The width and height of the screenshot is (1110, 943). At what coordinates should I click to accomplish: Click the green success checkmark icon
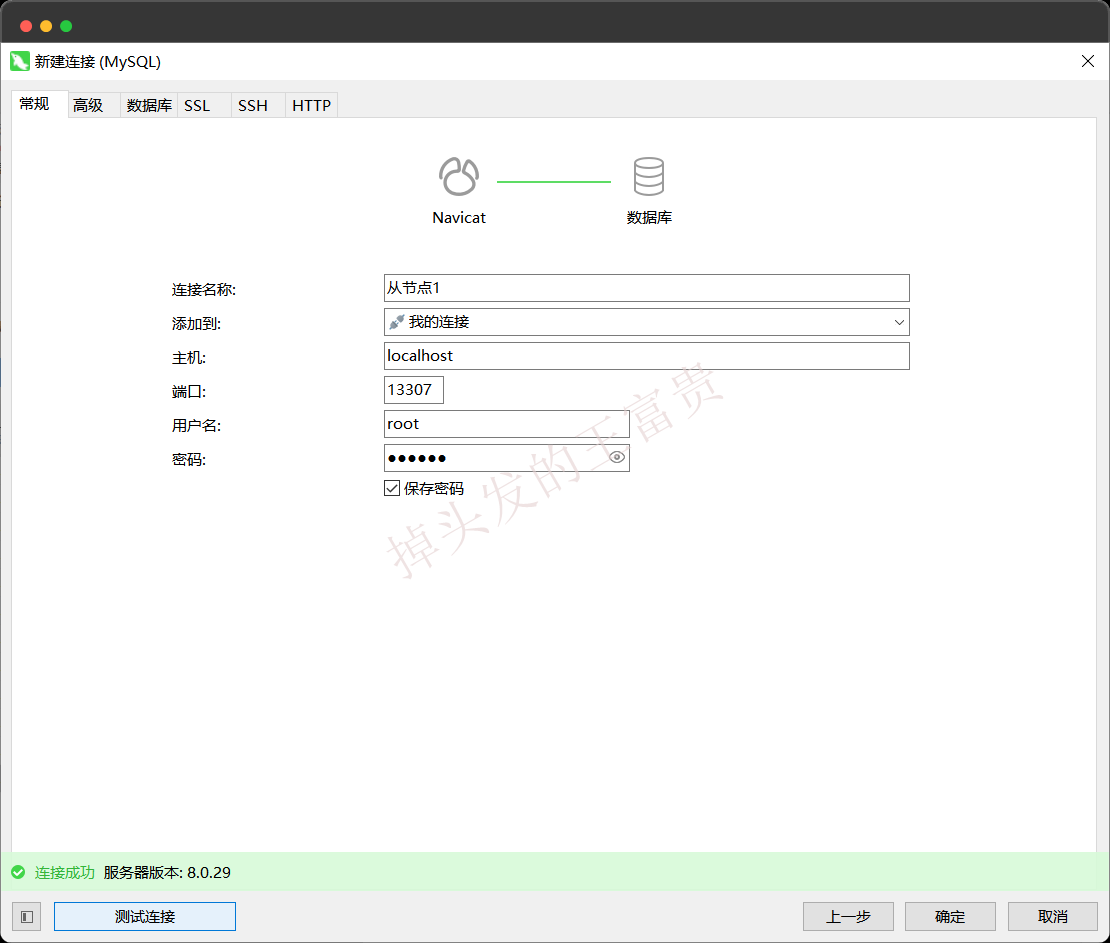(18, 872)
